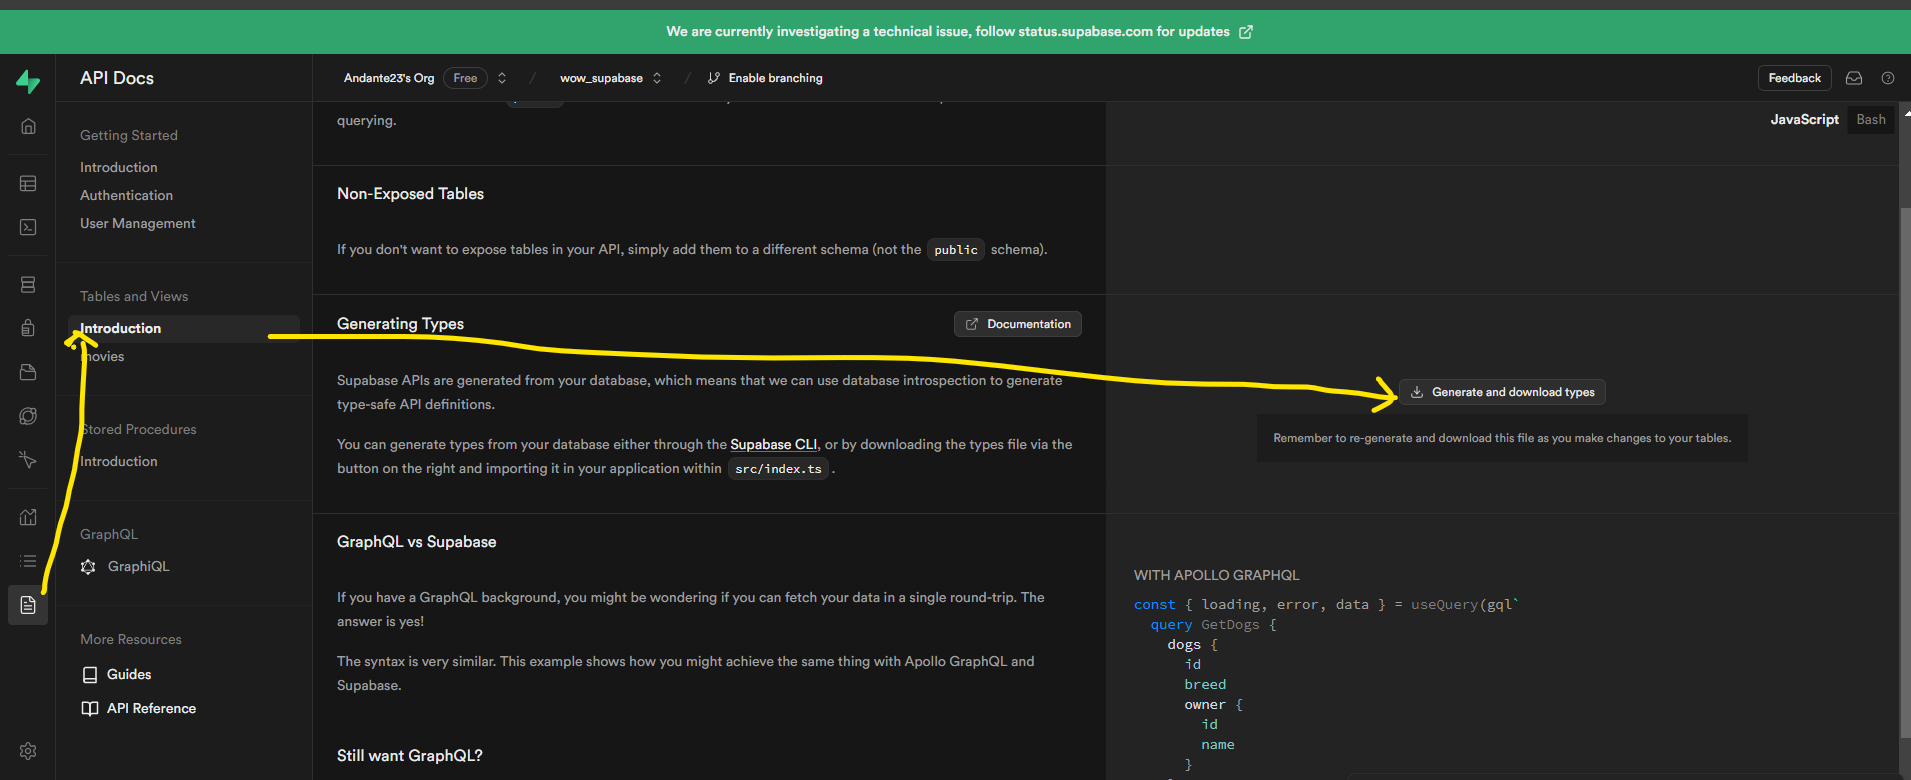This screenshot has width=1911, height=780.
Task: Open Guides under More Resources
Action: 129,674
